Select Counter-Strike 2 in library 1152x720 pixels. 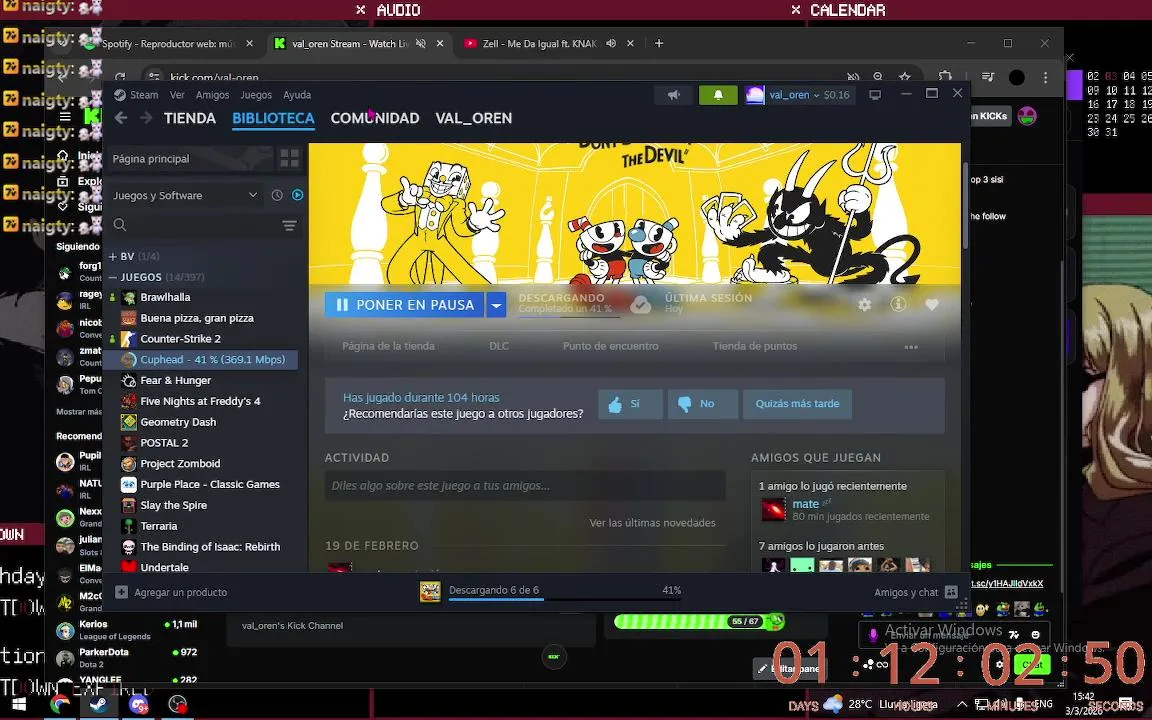pos(180,339)
